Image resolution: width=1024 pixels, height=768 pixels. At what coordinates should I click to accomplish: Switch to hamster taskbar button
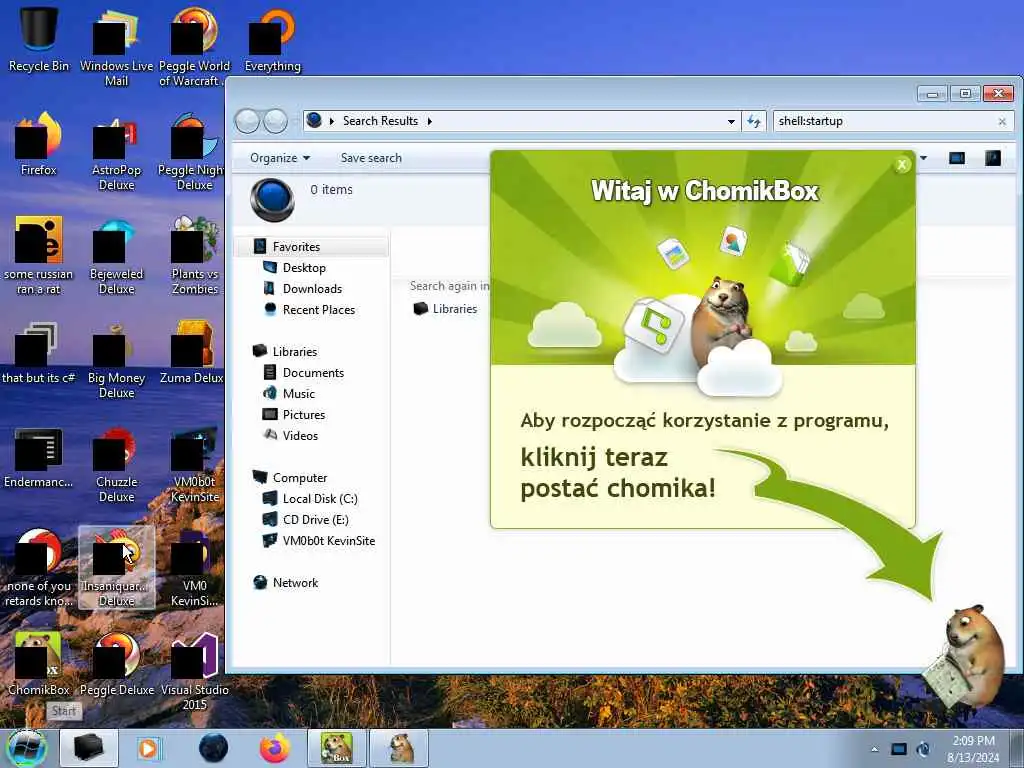coord(399,748)
